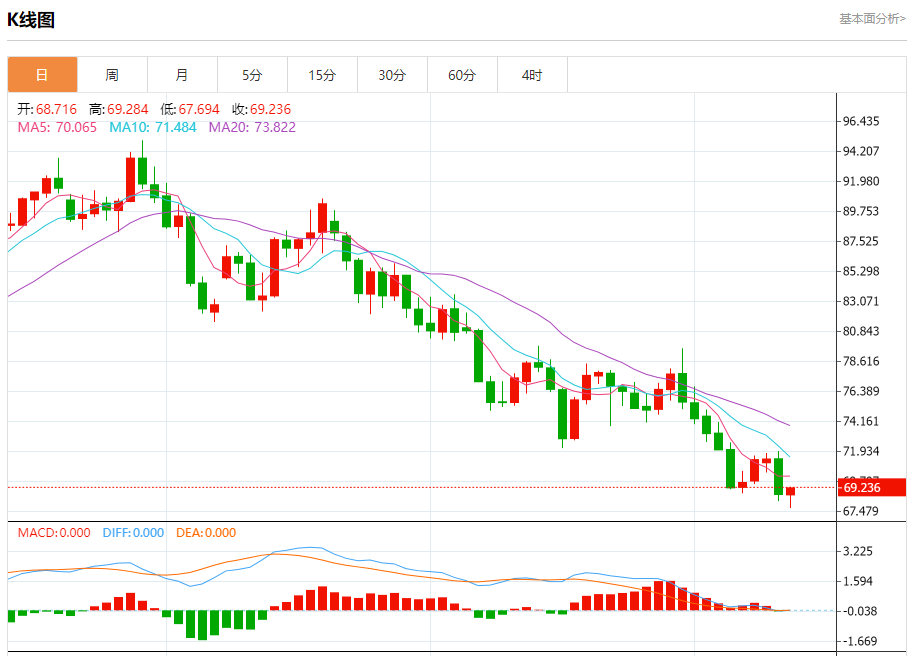Viewport: 917px width, 656px height.
Task: Click the MA10: 71.484 label
Action: point(153,127)
